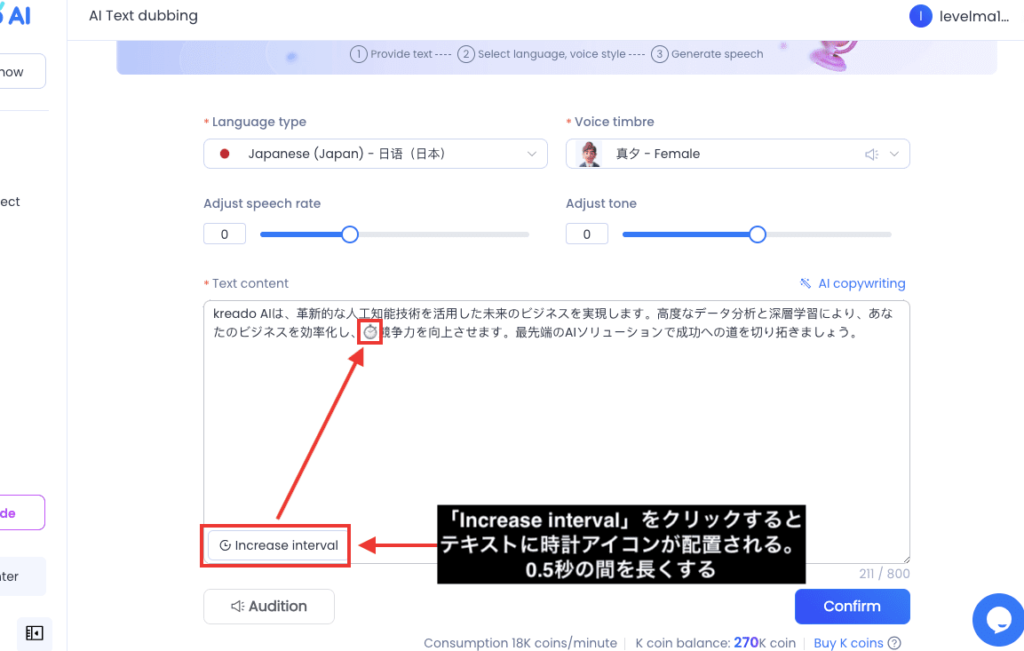Click the 'AI Text dubbing' page title
The height and width of the screenshot is (651, 1024).
(x=144, y=16)
